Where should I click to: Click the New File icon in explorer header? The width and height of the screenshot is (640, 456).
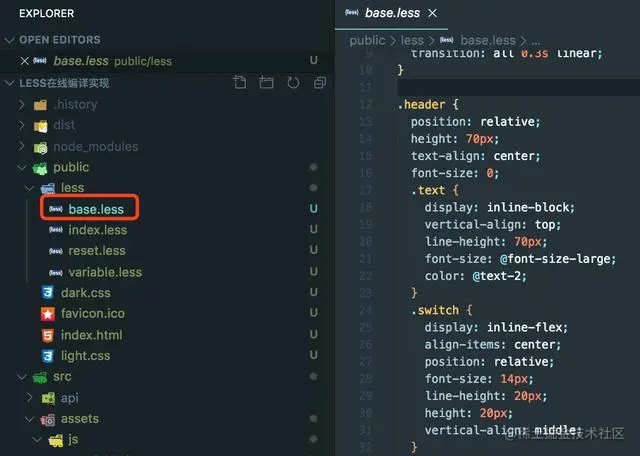point(240,82)
